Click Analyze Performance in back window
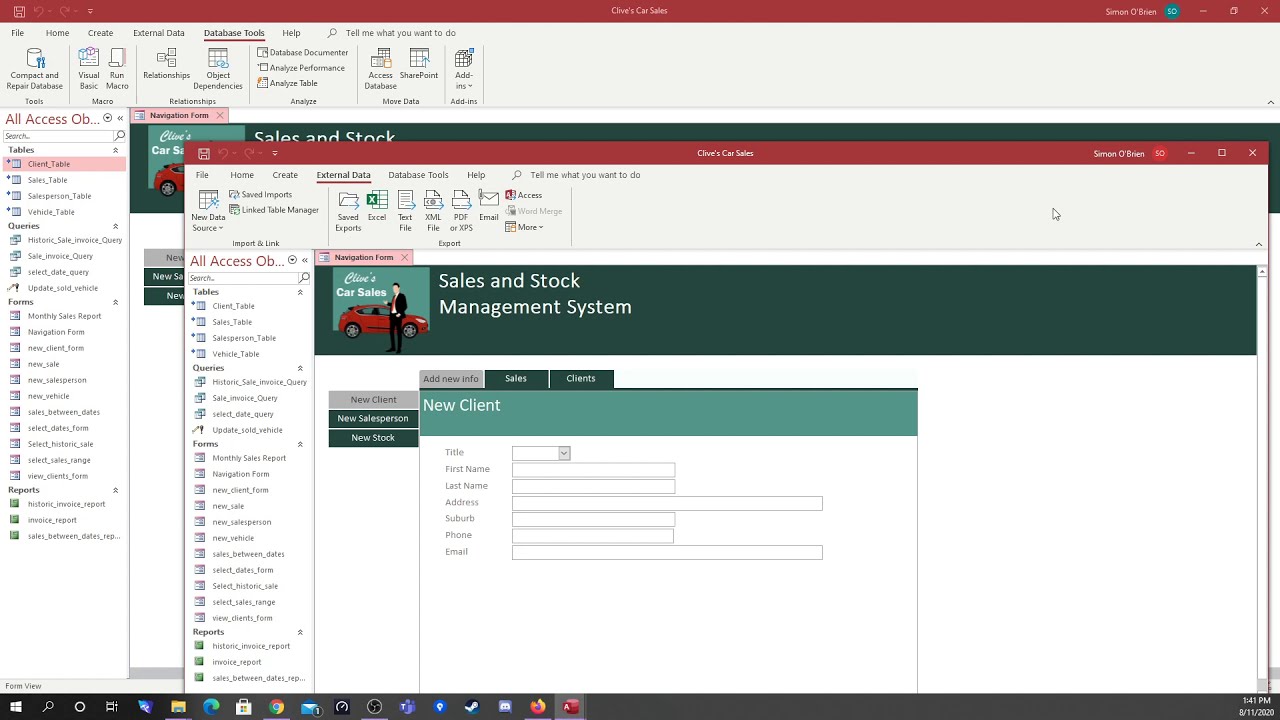The image size is (1280, 720). click(x=301, y=68)
